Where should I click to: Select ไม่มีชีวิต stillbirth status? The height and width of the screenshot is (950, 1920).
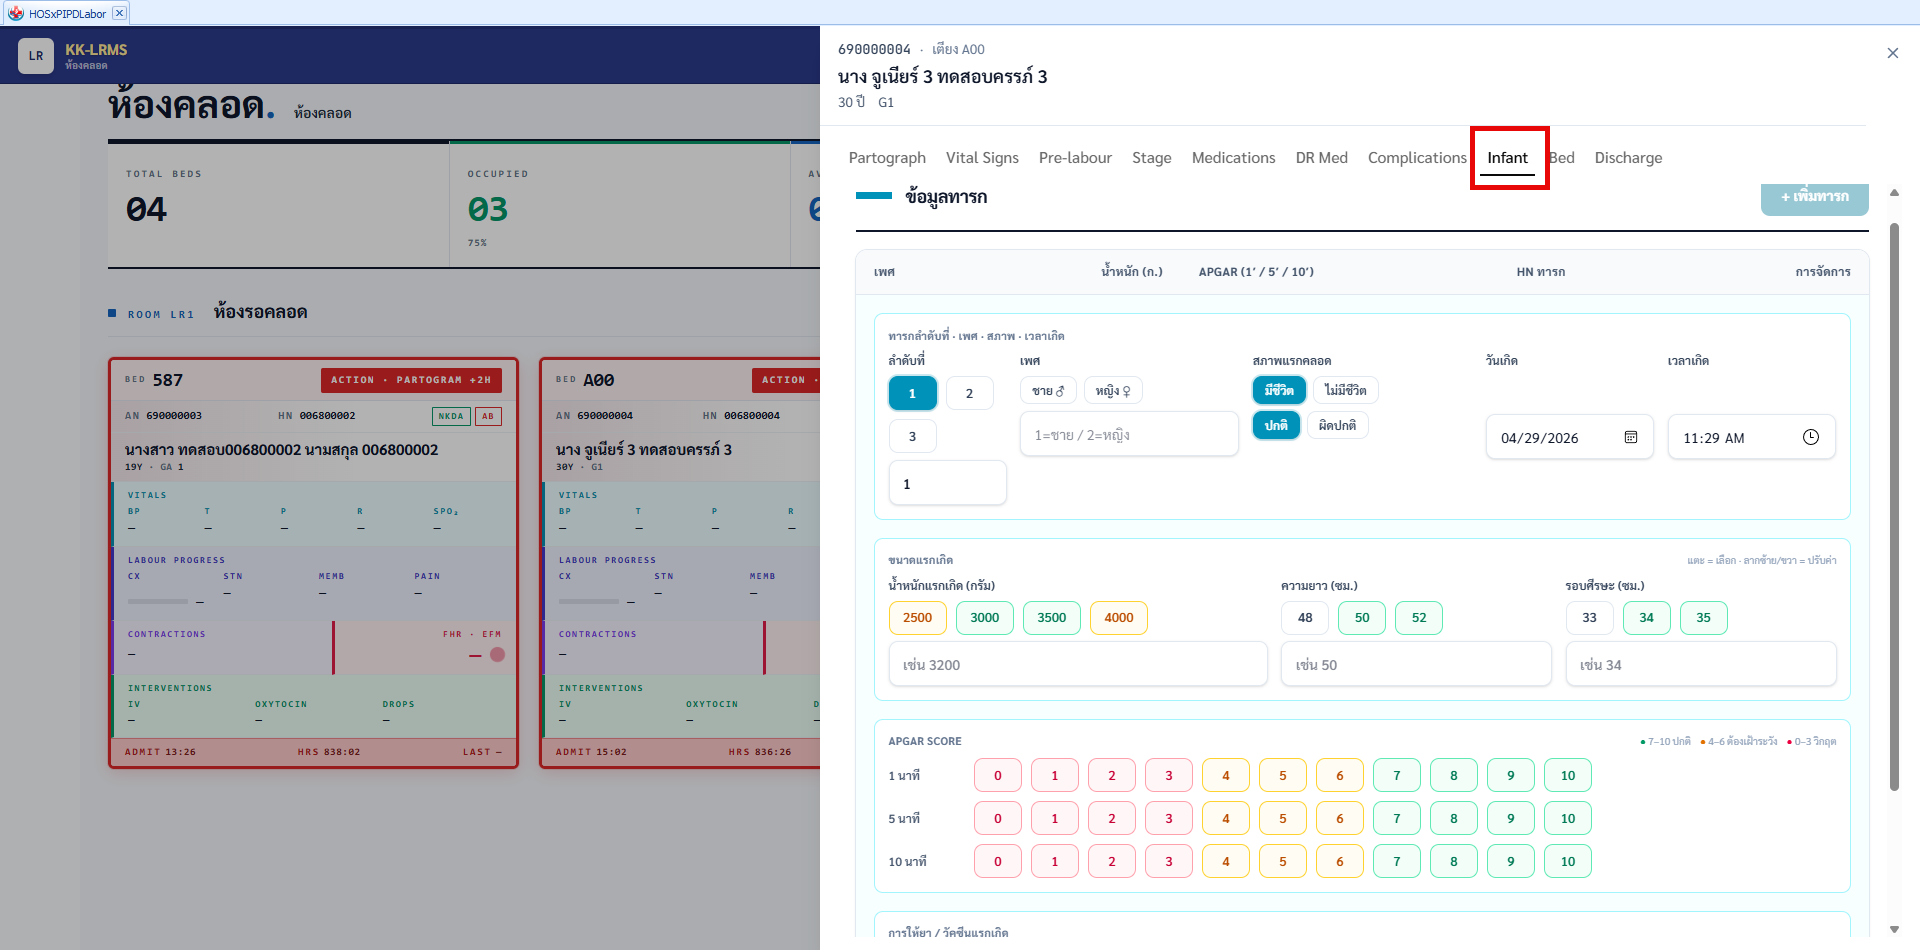[1345, 390]
